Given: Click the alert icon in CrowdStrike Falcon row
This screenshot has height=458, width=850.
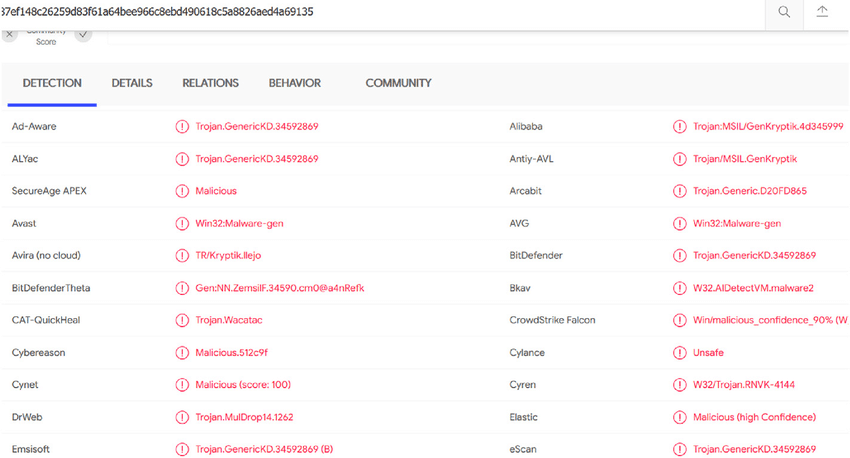Looking at the screenshot, I should coord(679,320).
